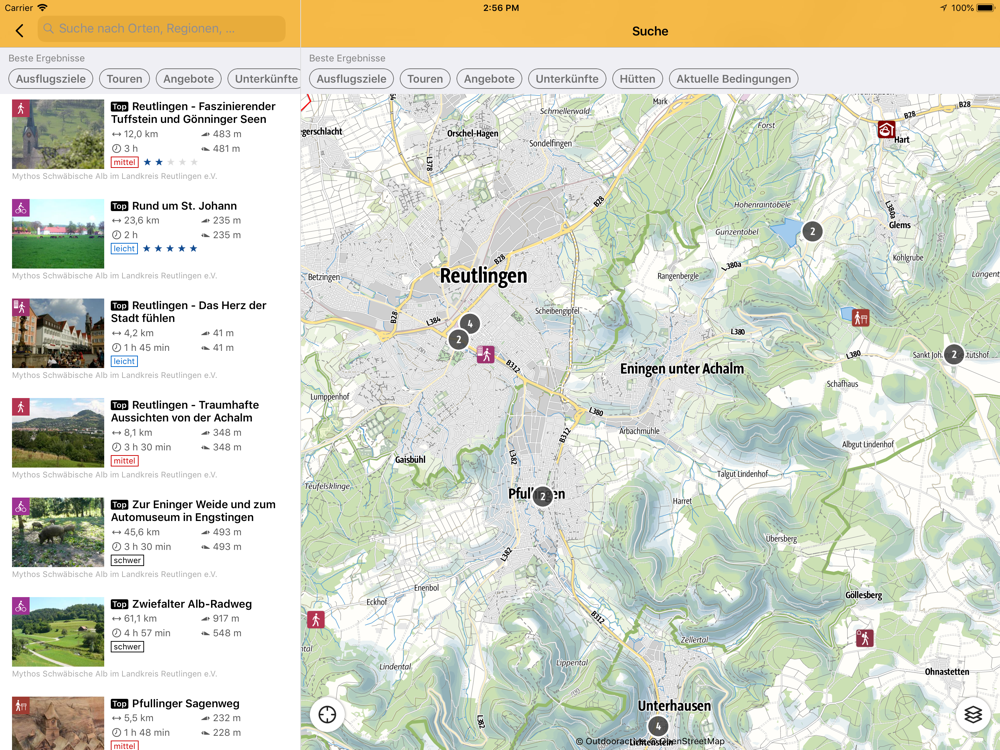Tap the city walk icon on Herz der Stadt image

tap(21, 307)
